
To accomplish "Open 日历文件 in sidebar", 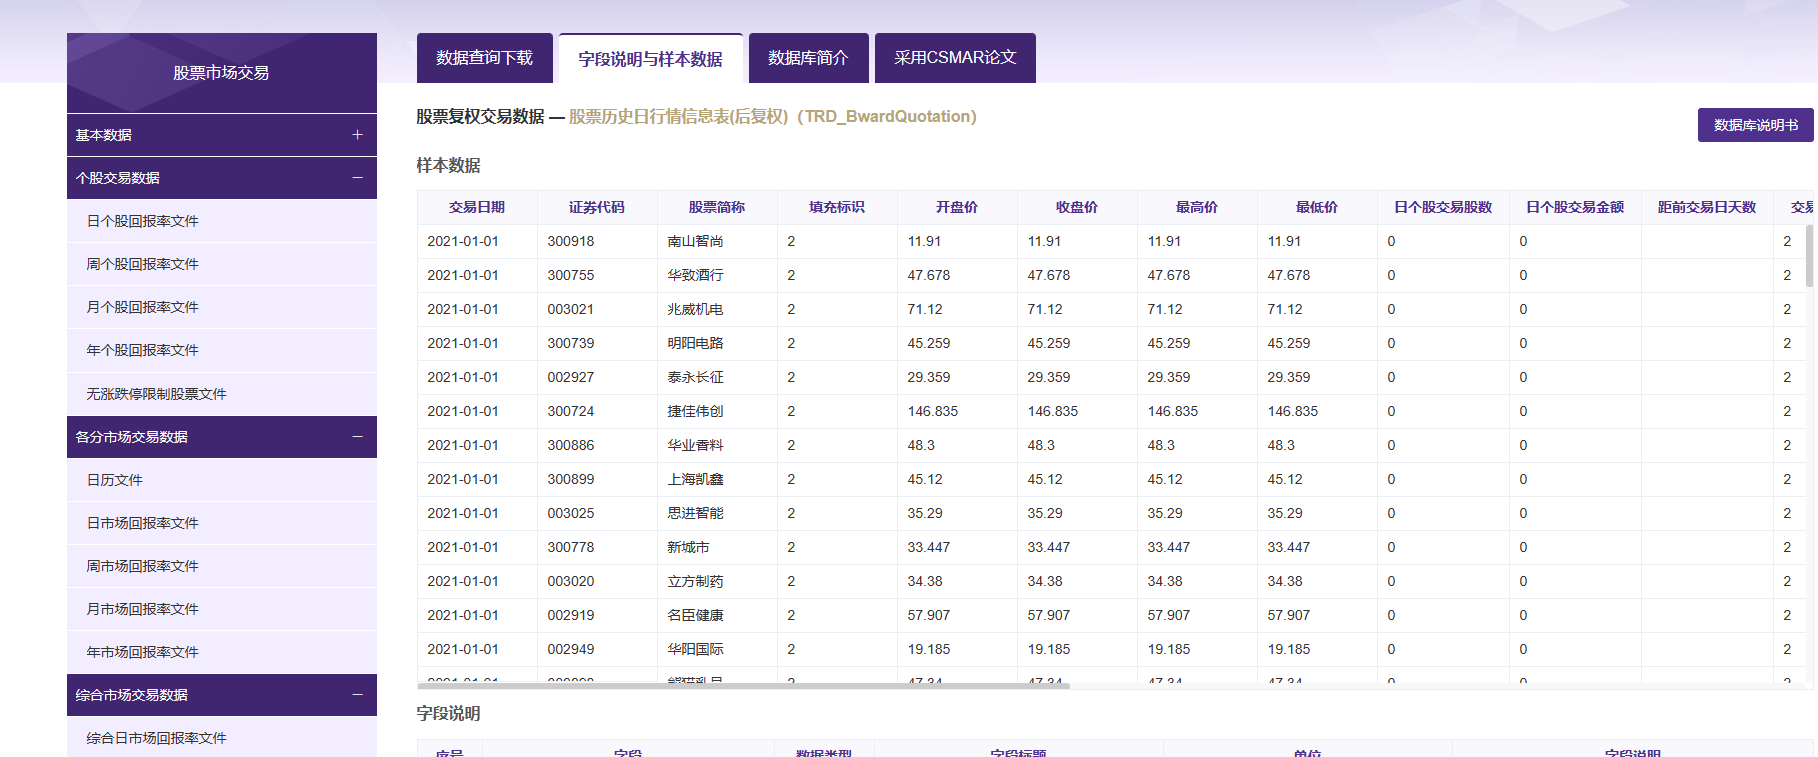I will click(222, 480).
